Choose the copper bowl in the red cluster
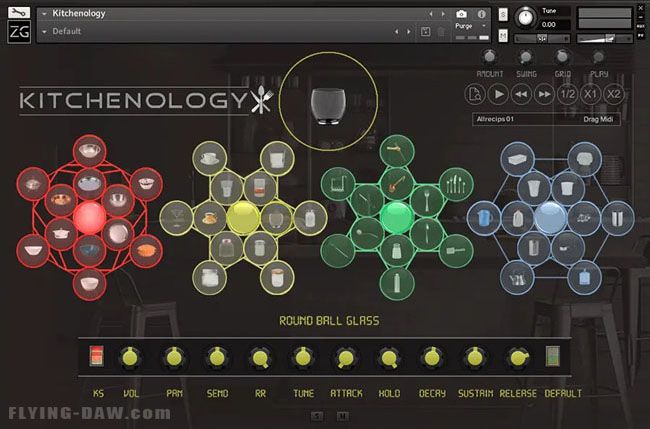650x429 pixels. click(x=61, y=200)
